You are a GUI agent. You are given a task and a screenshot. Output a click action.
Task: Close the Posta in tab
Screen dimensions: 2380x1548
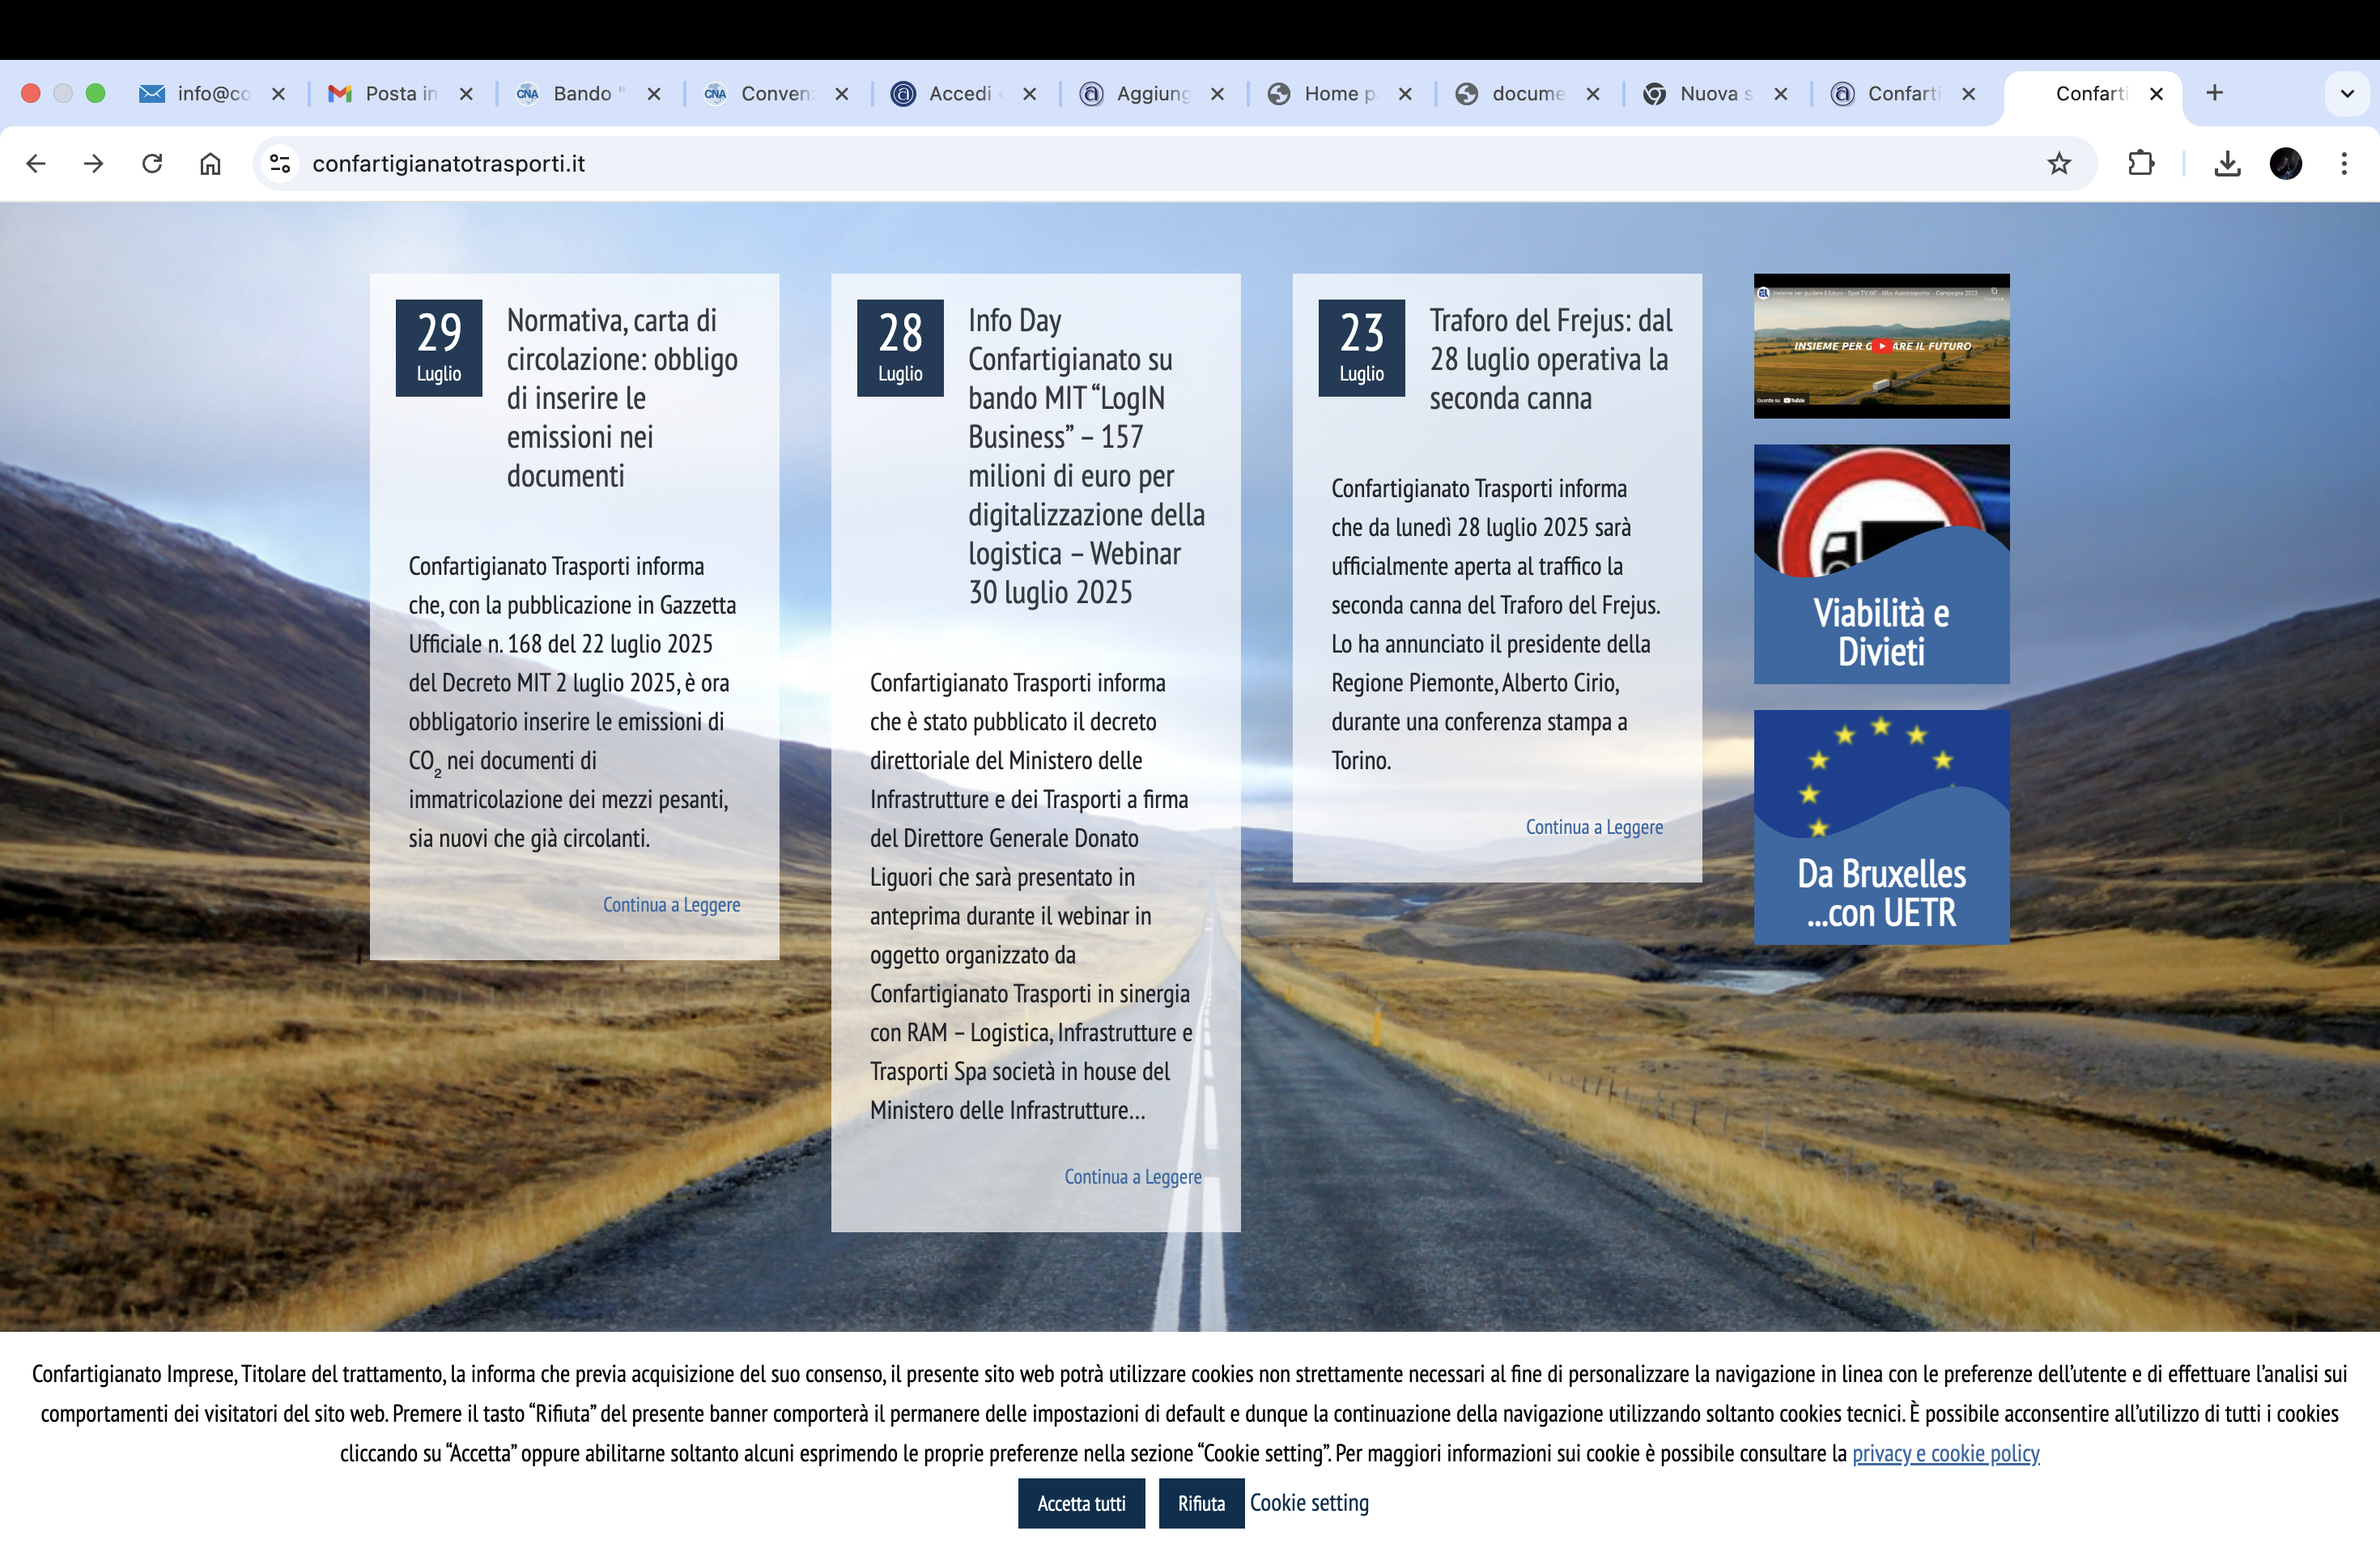[466, 93]
